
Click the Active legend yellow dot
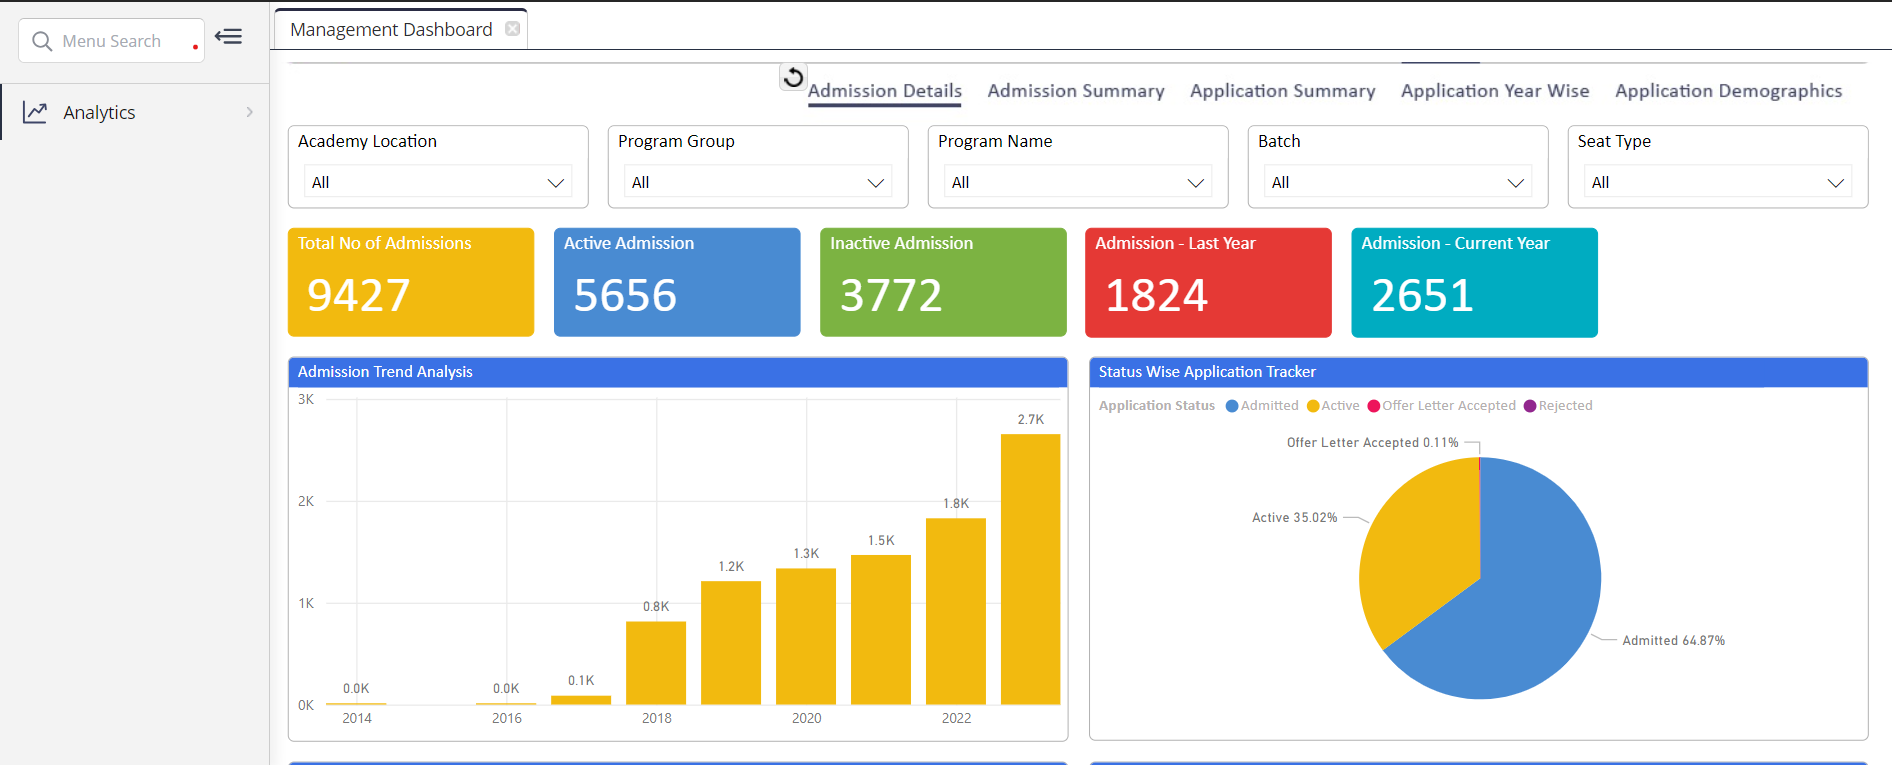[x=1313, y=406]
